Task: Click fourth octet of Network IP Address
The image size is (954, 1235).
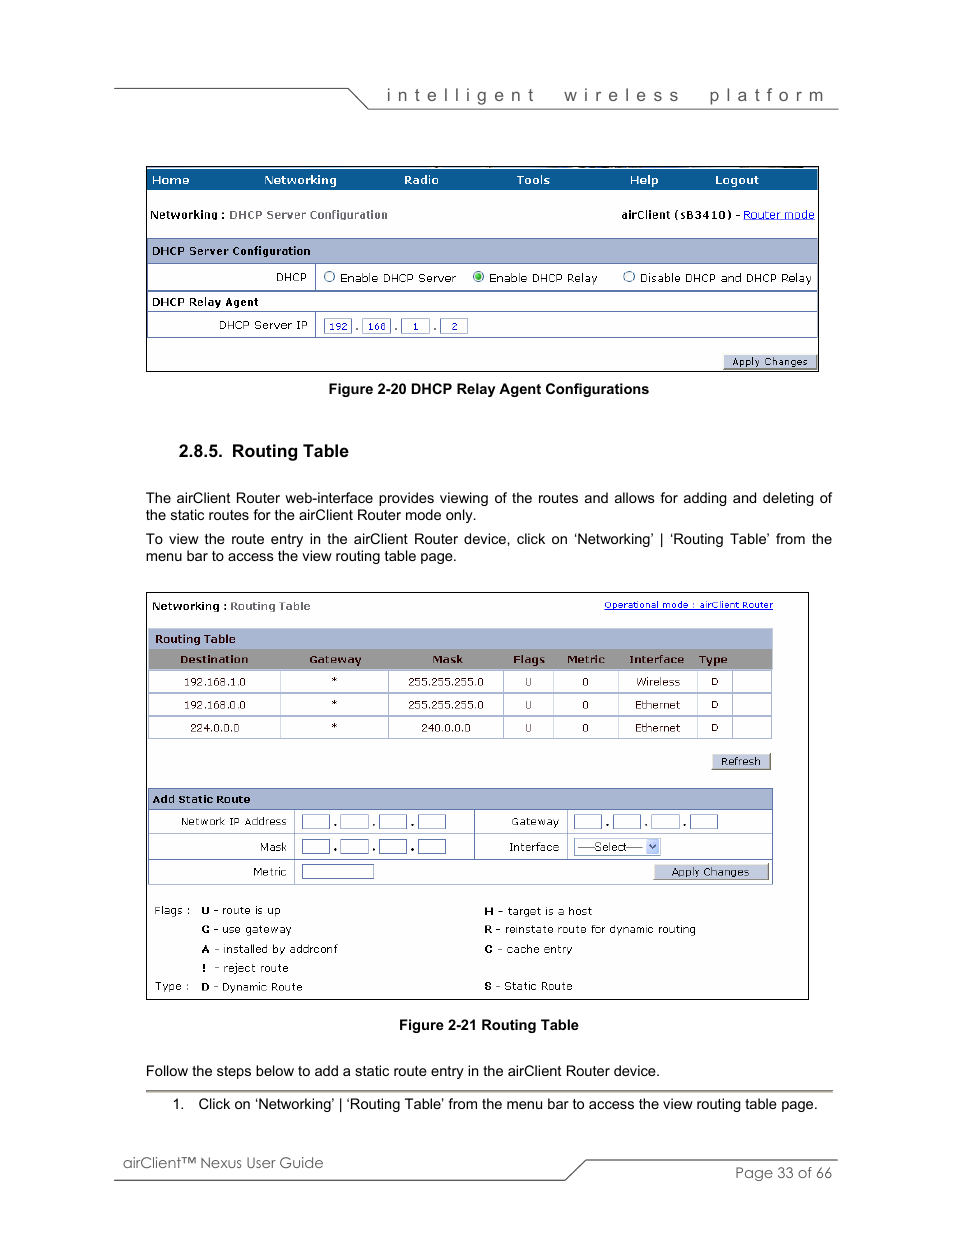Action: click(x=432, y=822)
